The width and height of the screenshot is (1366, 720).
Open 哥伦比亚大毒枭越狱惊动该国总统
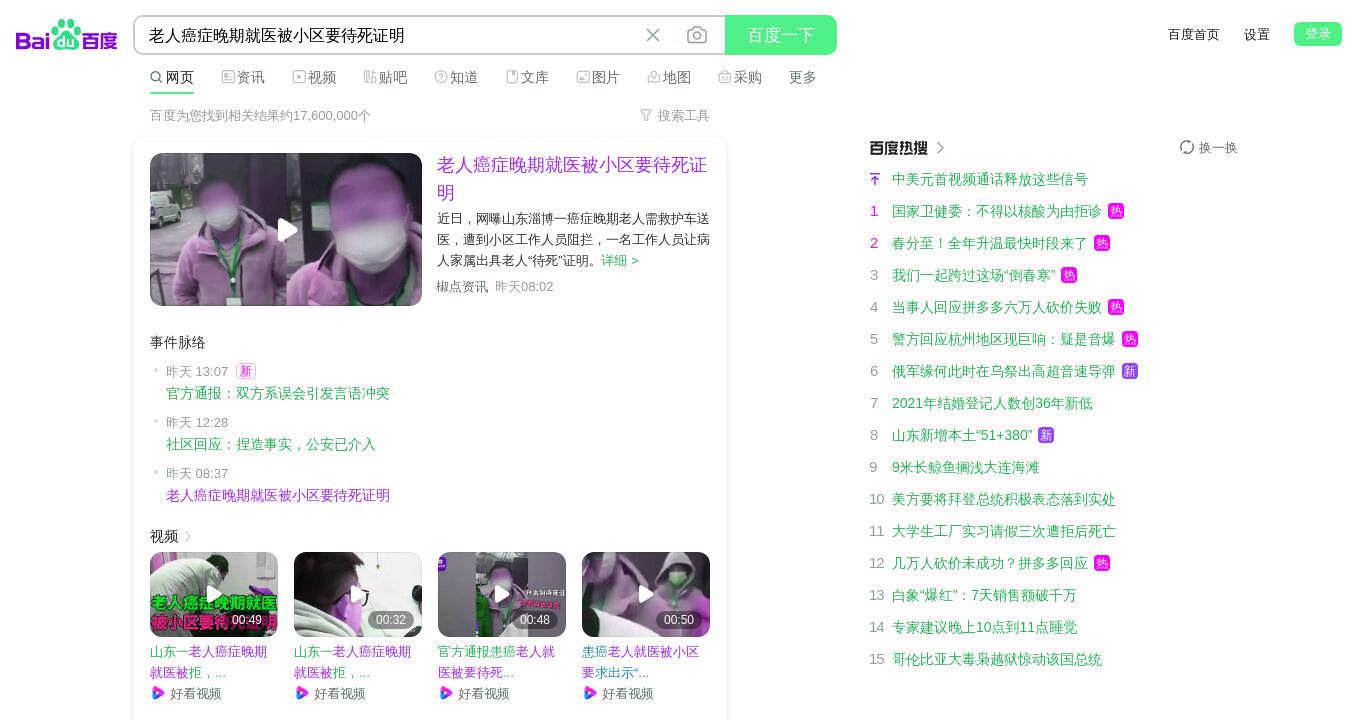coord(997,659)
